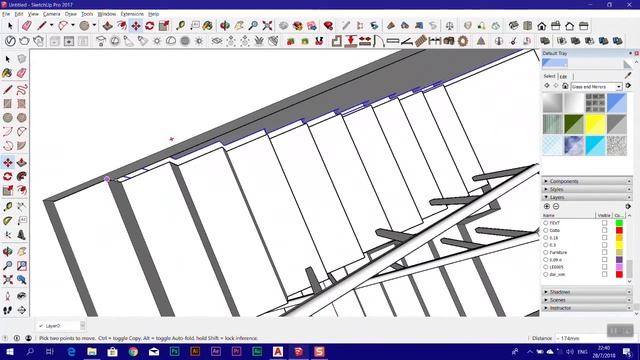Image resolution: width=640 pixels, height=360 pixels.
Task: Pick the Polygon tool in left toolbar
Action: pyautogui.click(x=22, y=118)
